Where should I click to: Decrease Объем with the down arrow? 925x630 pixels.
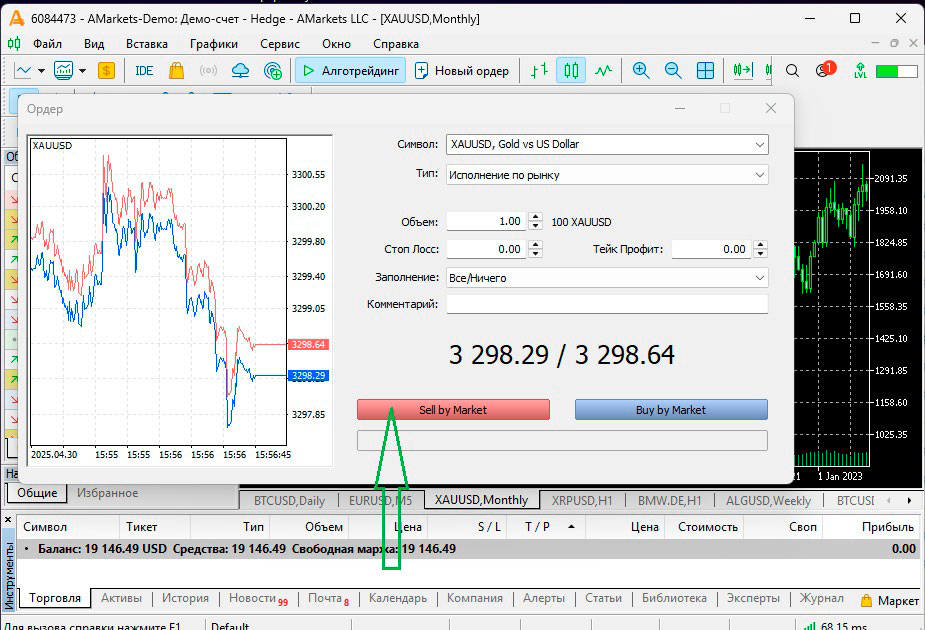pyautogui.click(x=535, y=226)
